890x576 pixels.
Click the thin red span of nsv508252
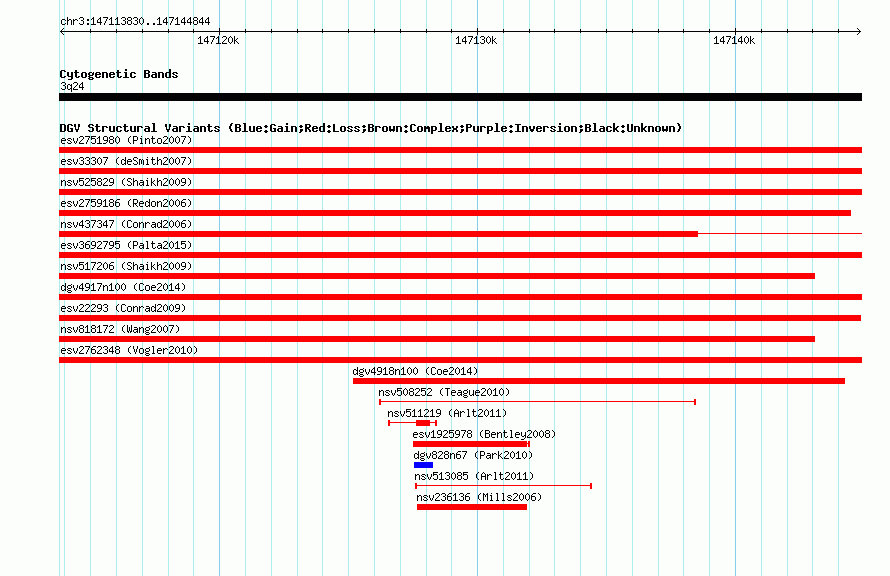(x=538, y=402)
